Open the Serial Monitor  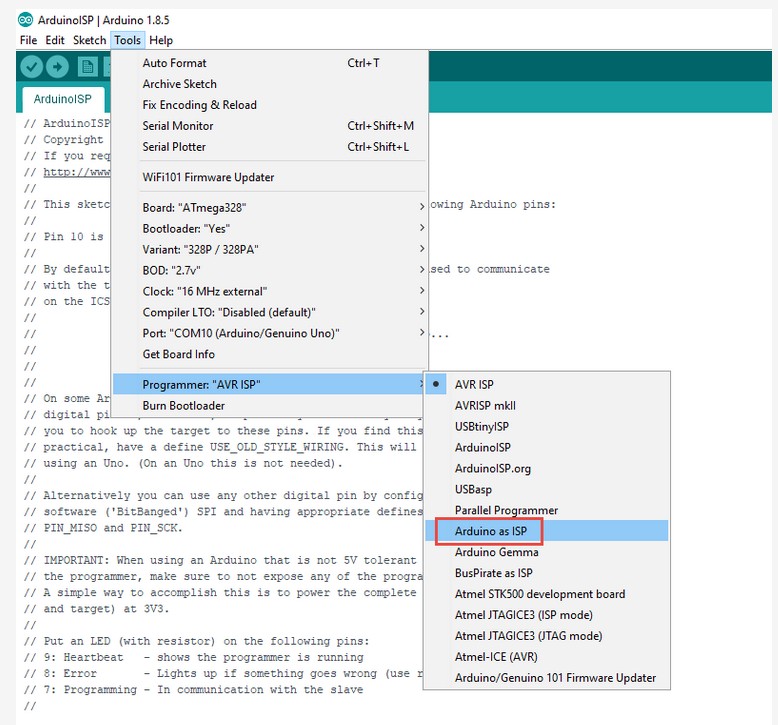(x=269, y=126)
